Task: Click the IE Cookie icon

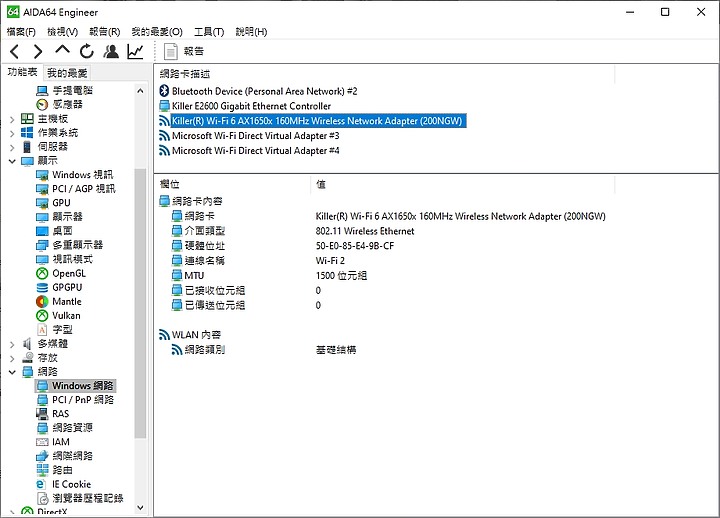Action: [42, 484]
